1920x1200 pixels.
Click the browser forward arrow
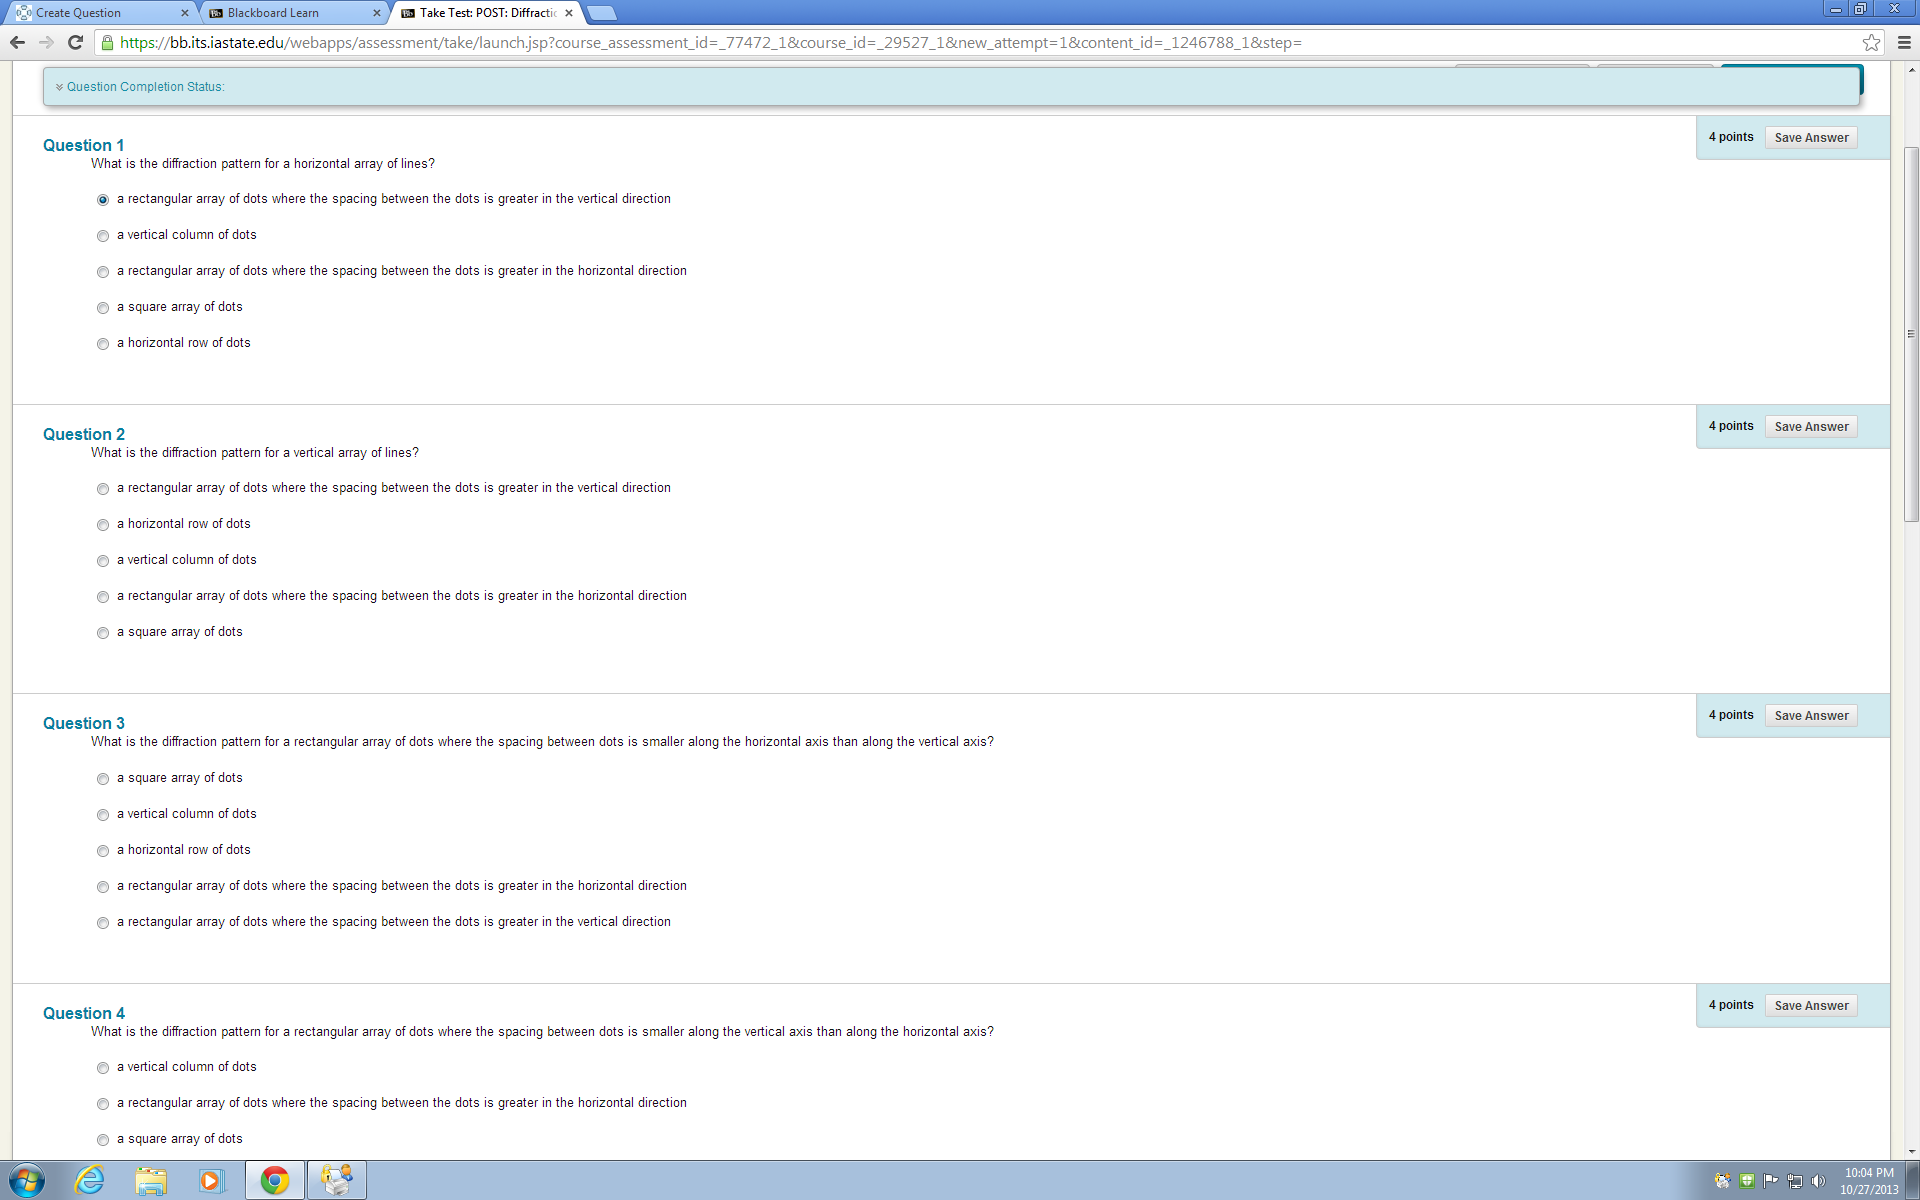coord(46,42)
